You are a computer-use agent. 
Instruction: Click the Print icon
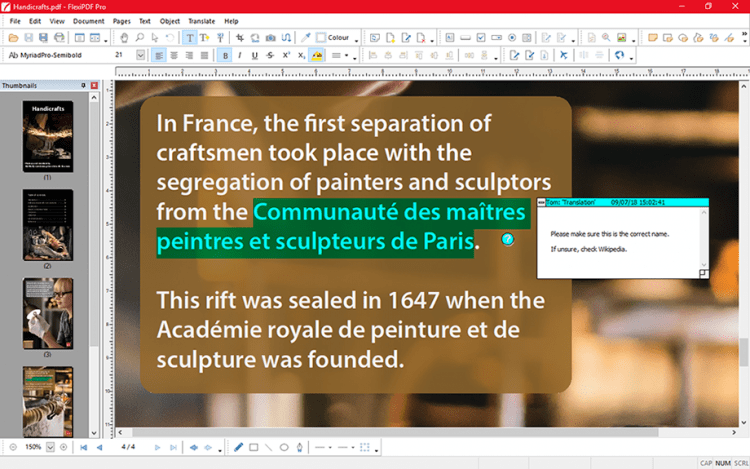click(58, 38)
